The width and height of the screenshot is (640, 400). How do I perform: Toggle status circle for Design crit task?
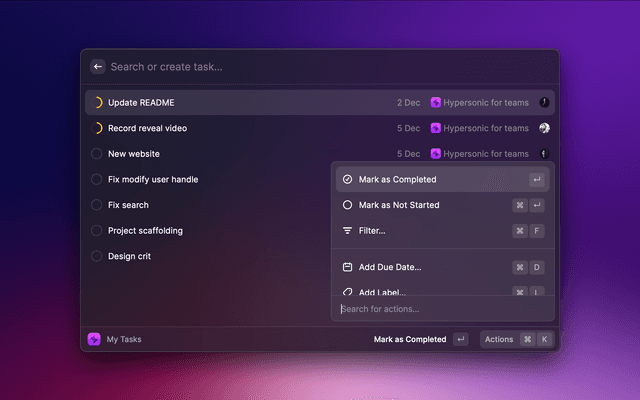point(97,256)
